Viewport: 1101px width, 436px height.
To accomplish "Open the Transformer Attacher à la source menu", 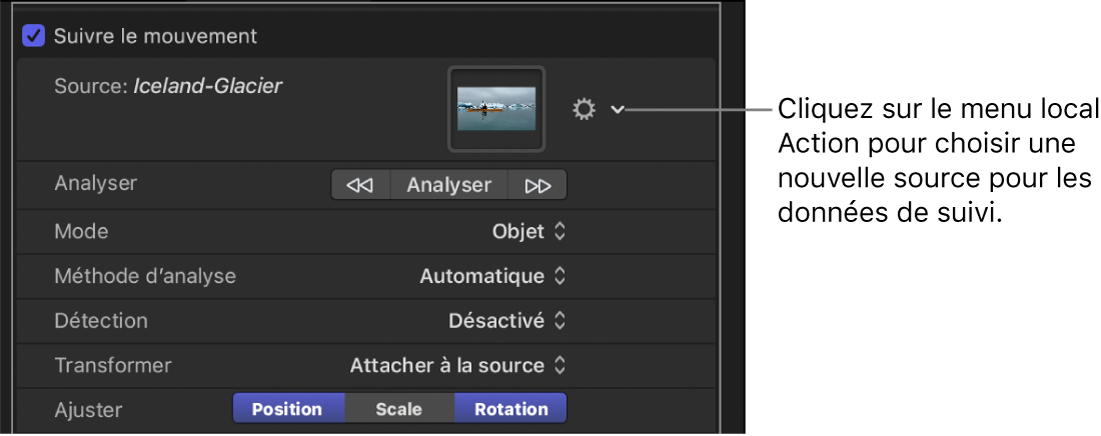I will [x=458, y=366].
